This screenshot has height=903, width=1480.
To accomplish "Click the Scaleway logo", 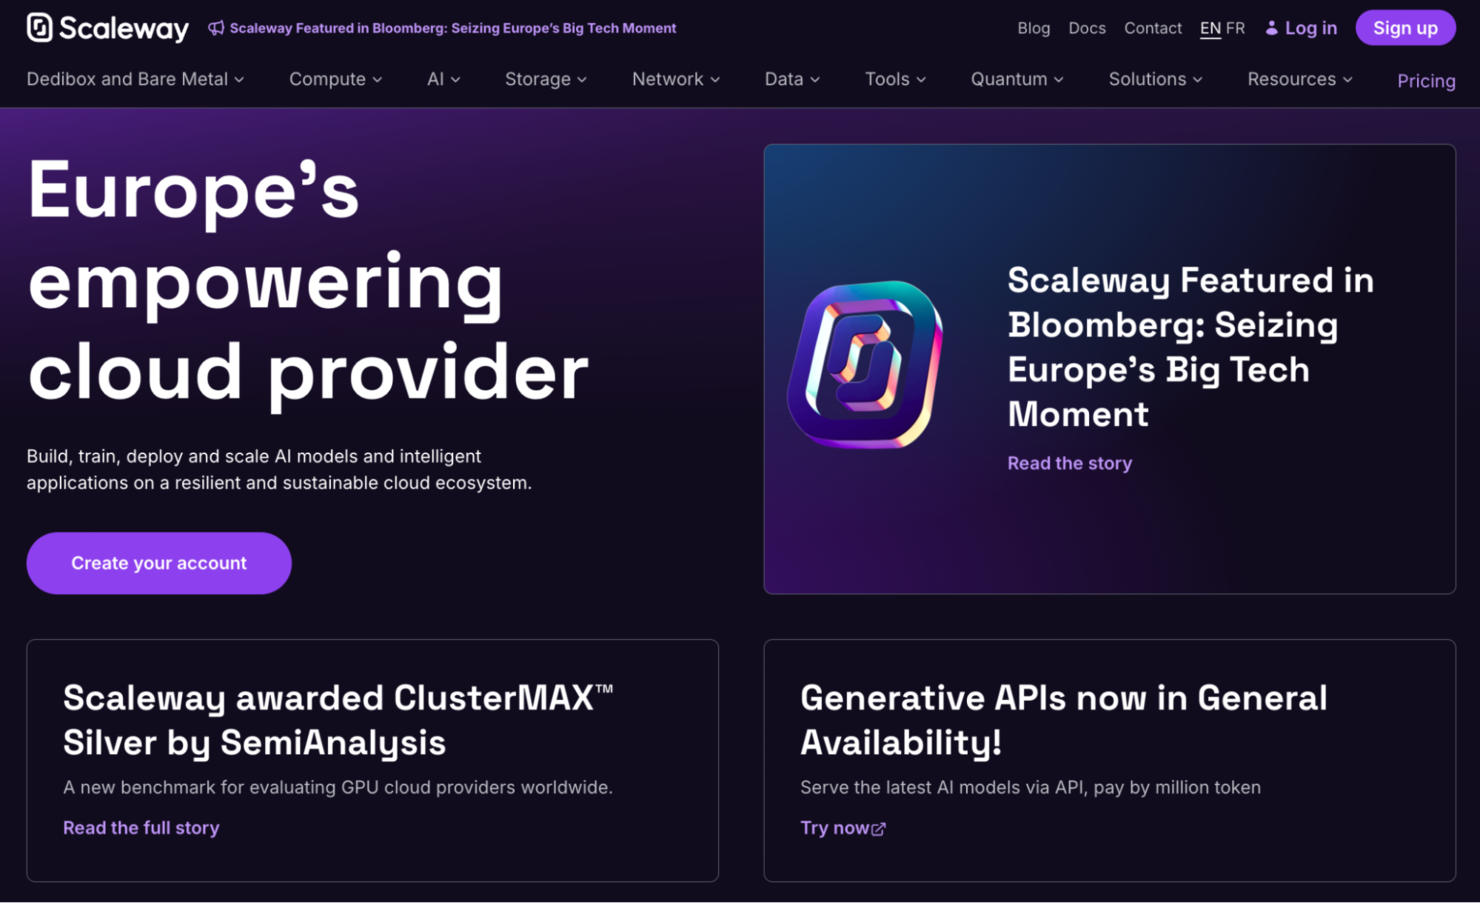I will coord(105,27).
